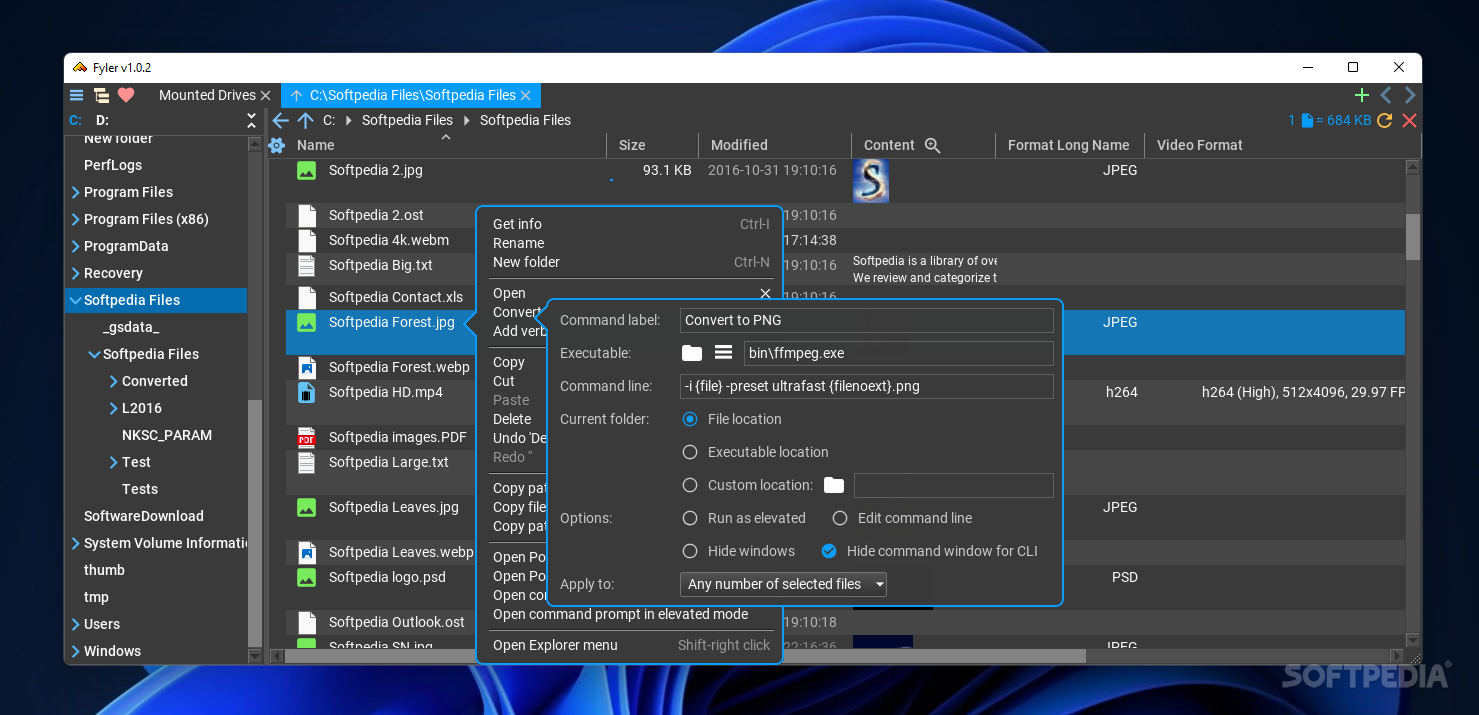
Task: Expand Recovery tree node
Action: pos(75,273)
